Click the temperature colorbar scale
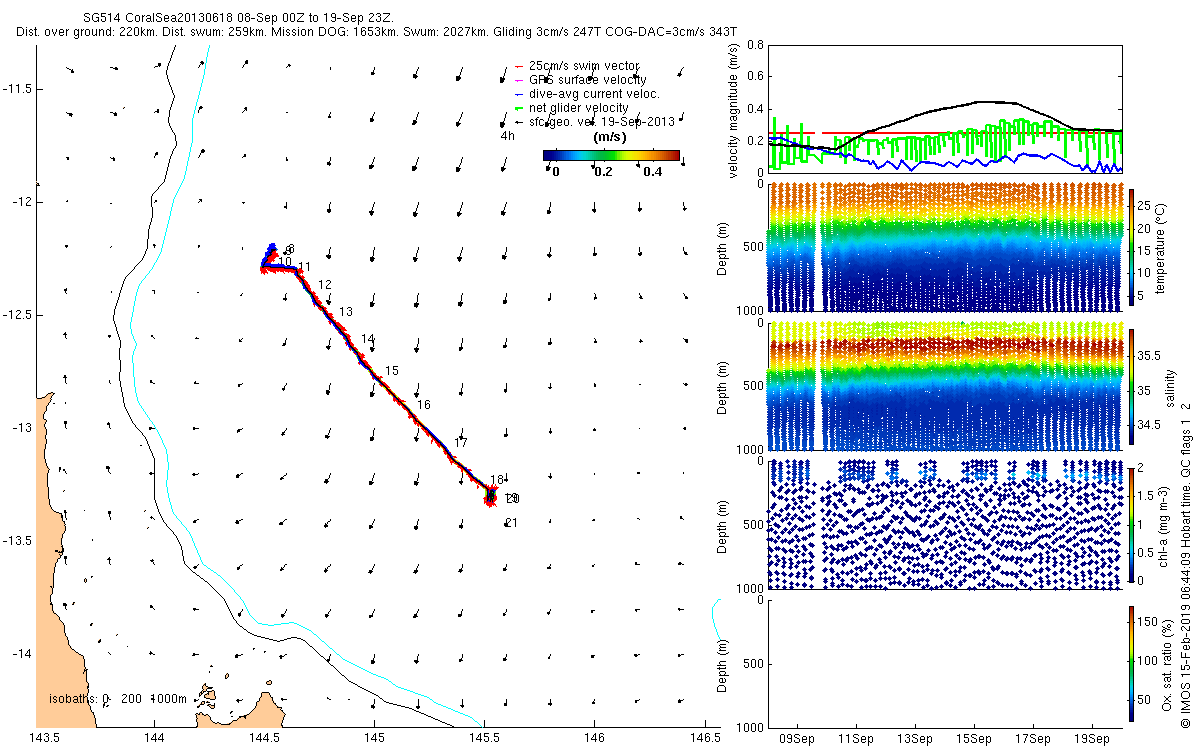1200x750 pixels. point(1131,247)
